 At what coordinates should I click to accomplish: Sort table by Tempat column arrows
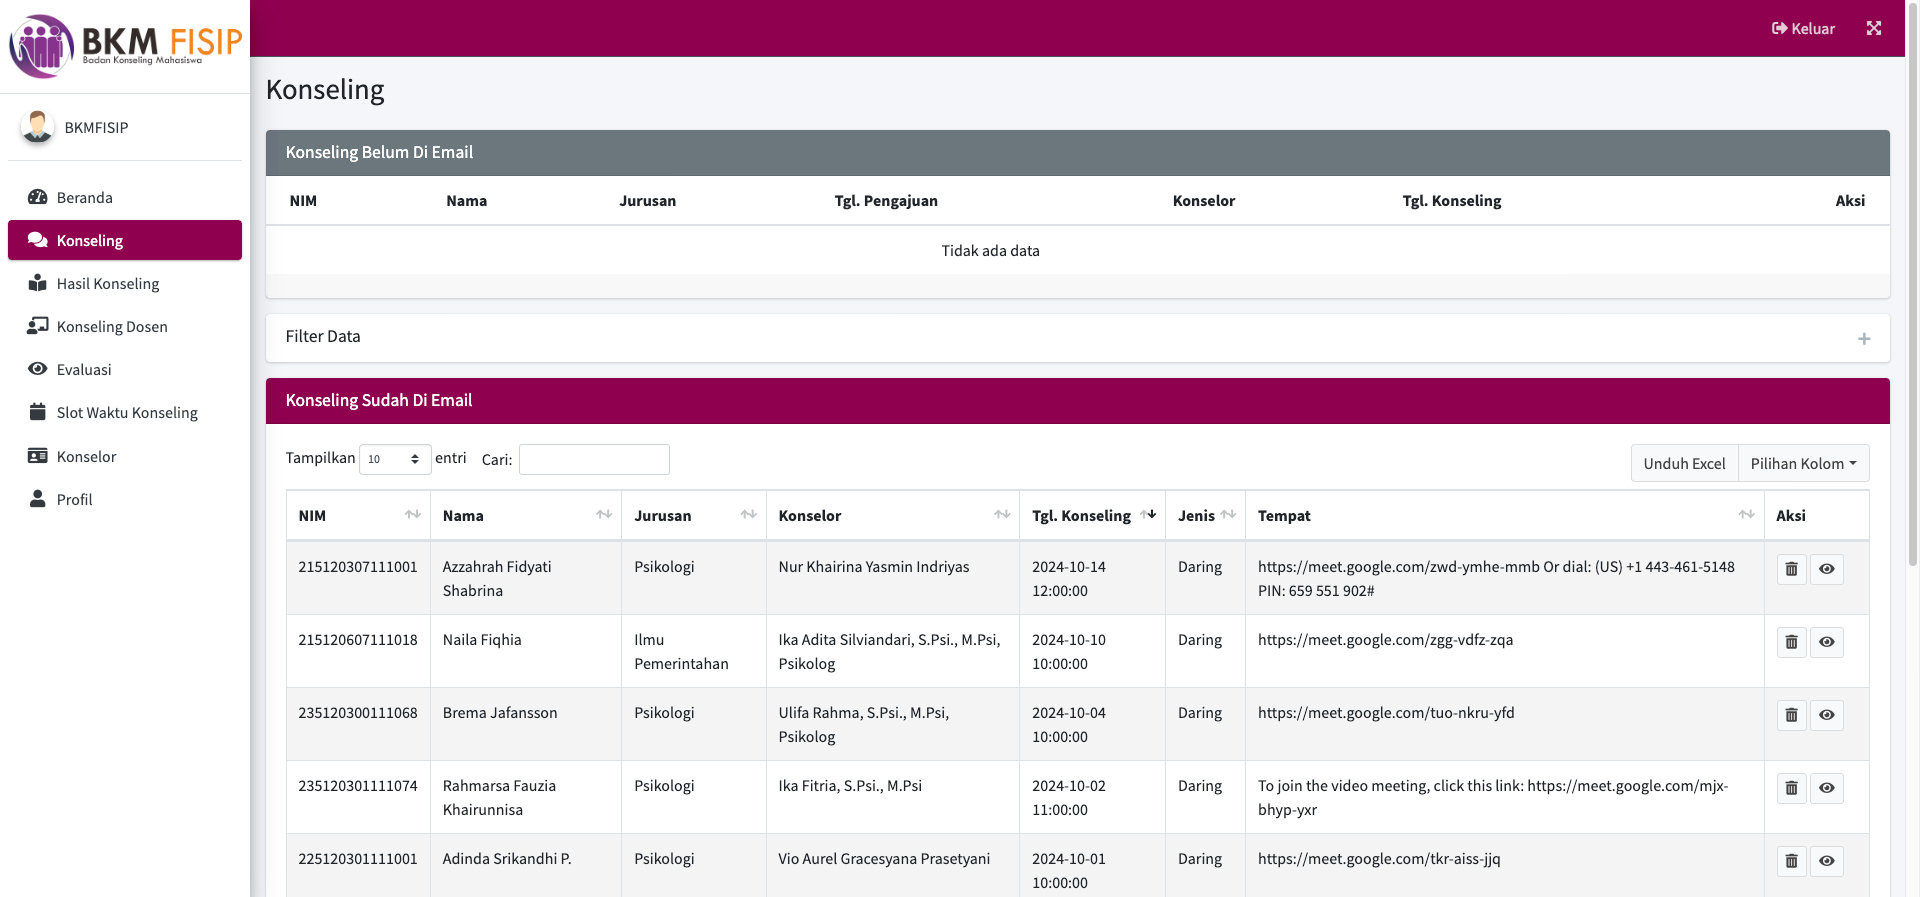pos(1746,515)
